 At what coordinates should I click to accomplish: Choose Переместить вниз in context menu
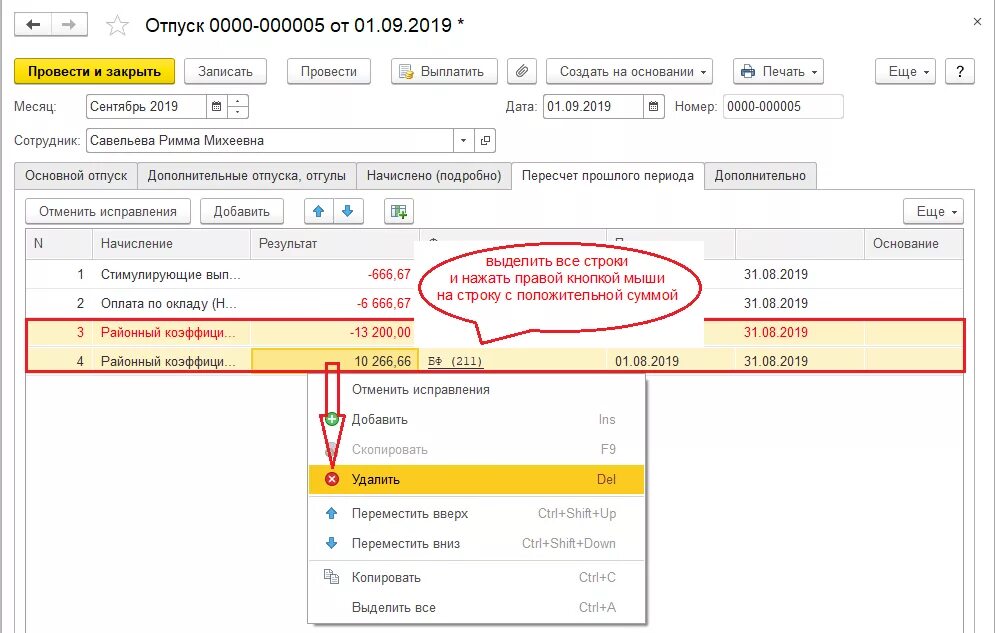coord(476,543)
